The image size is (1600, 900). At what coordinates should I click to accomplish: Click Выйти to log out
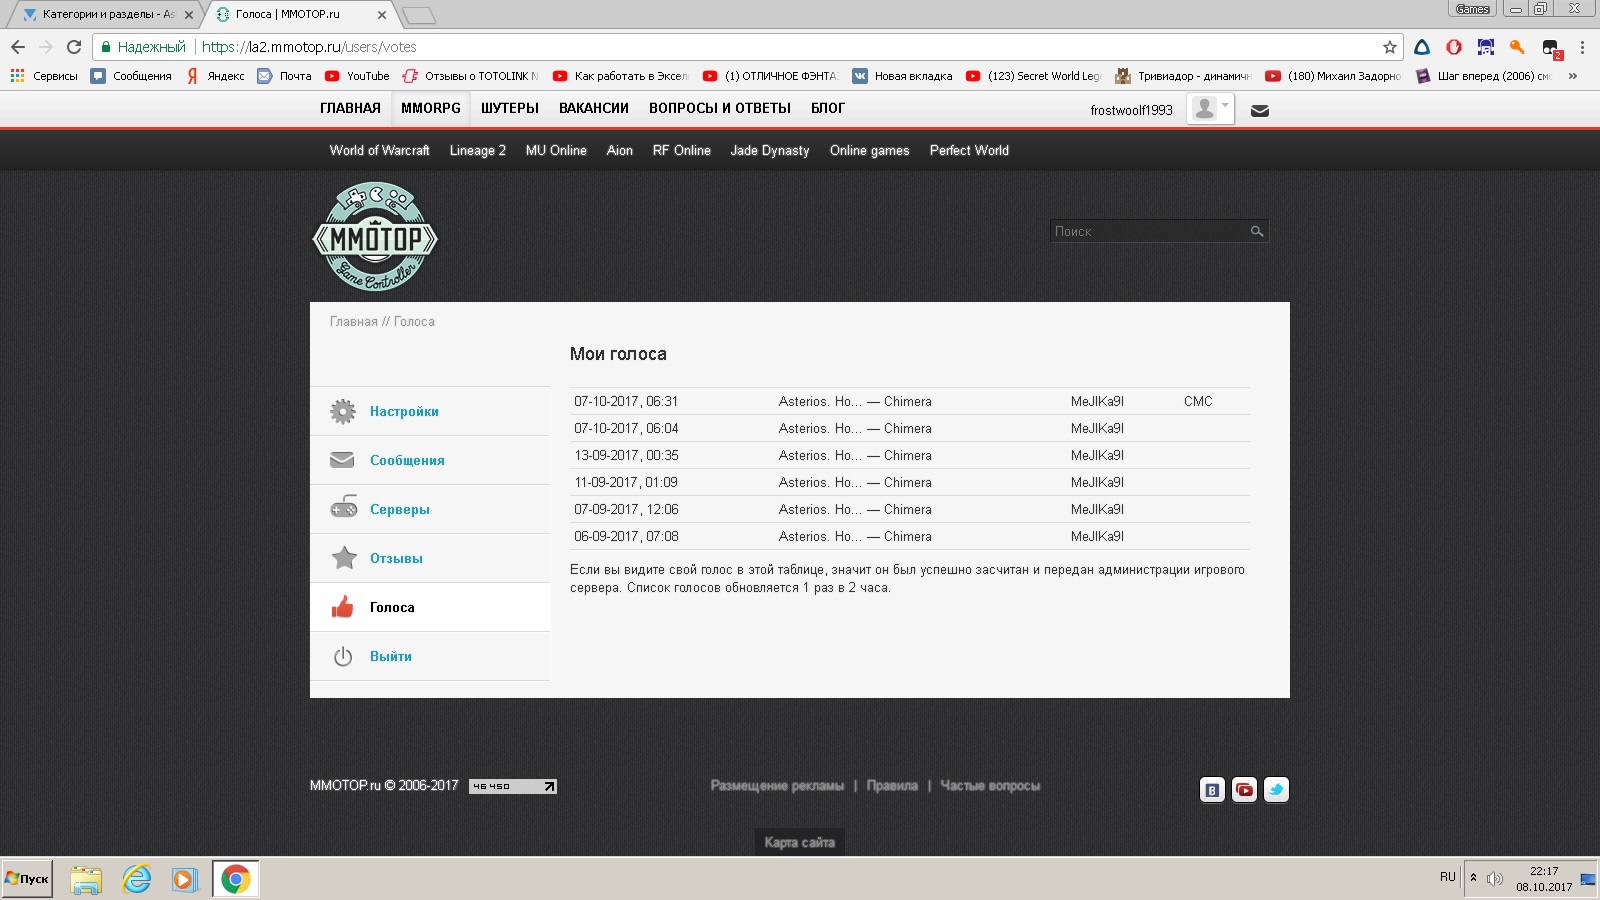[x=391, y=656]
